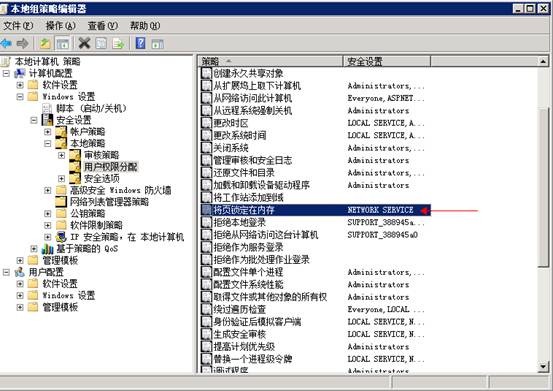Expand the 审核策略 tree node
The width and height of the screenshot is (553, 391).
click(61, 155)
